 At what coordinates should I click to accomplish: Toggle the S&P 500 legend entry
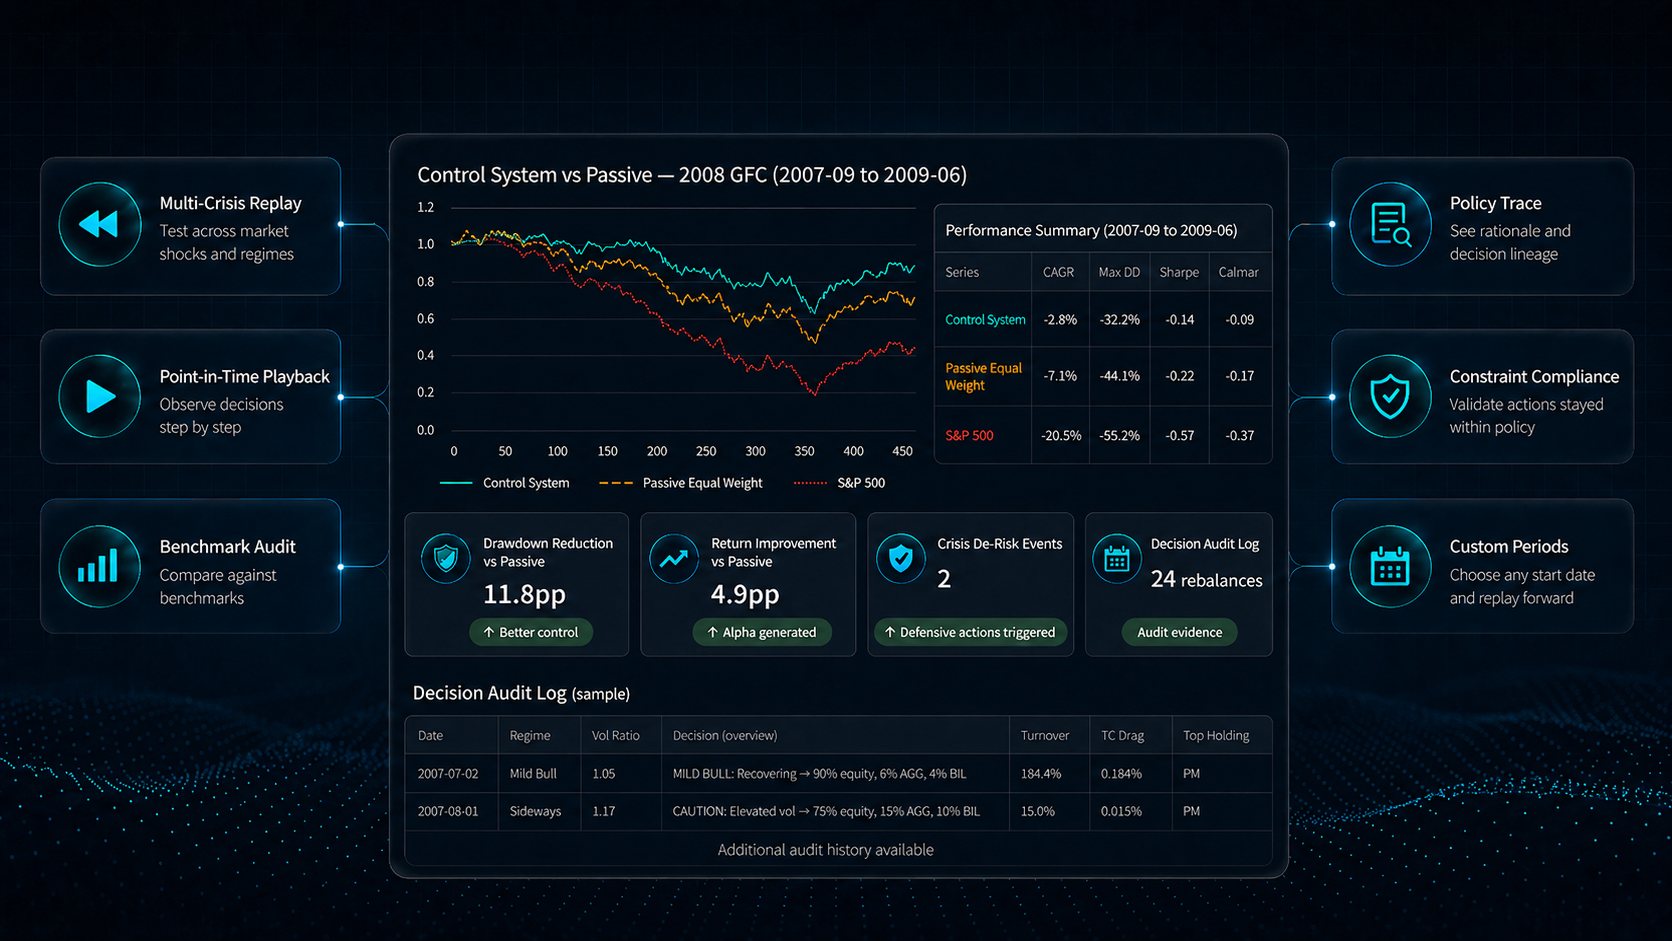pos(839,483)
